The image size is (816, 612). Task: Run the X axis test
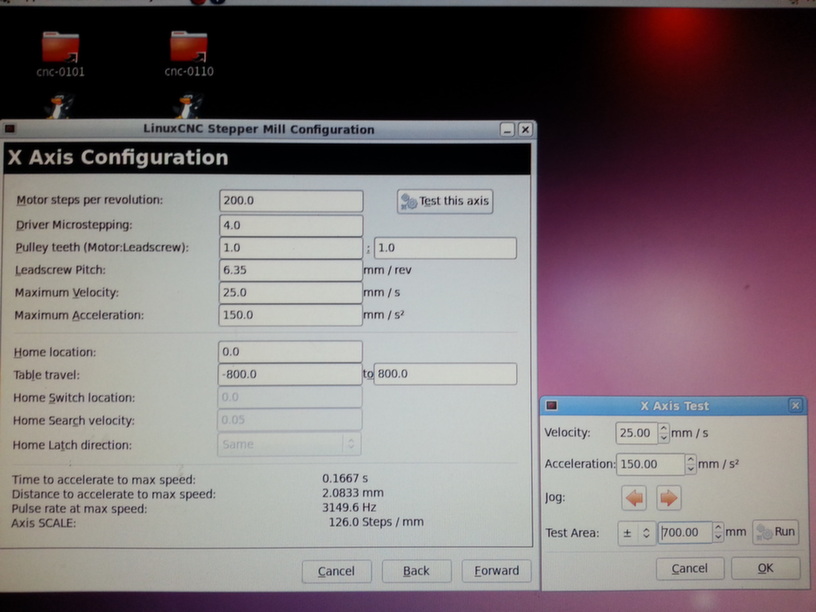(x=775, y=532)
